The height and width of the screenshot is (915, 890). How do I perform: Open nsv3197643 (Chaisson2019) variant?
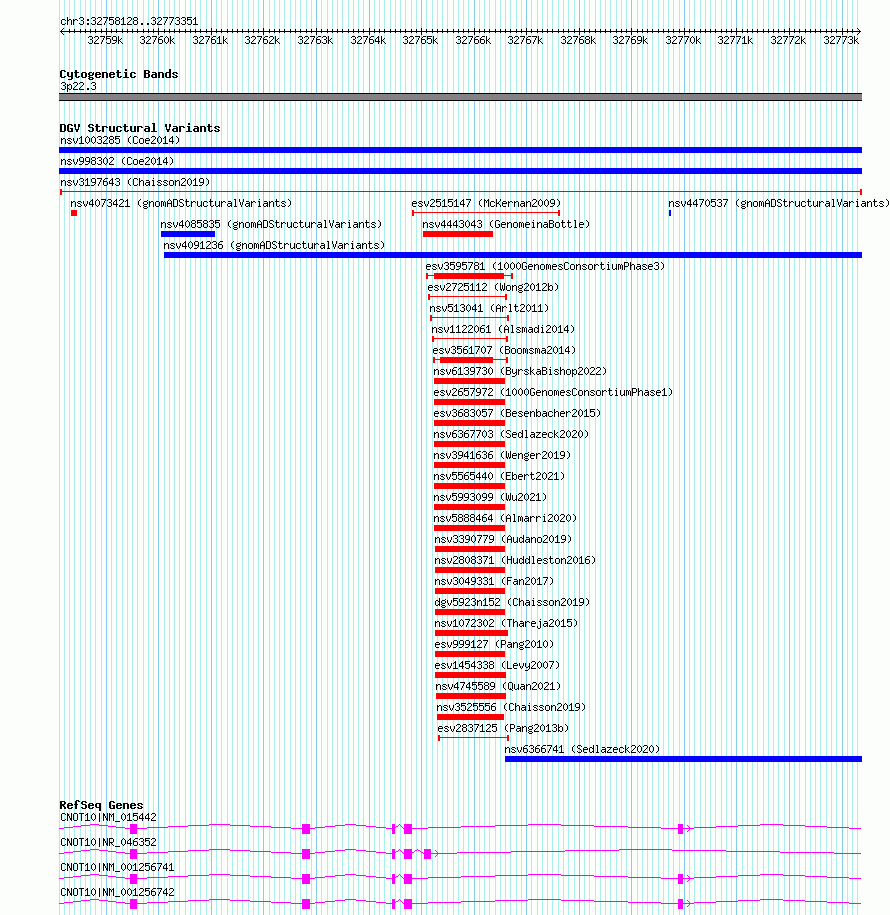pos(135,183)
